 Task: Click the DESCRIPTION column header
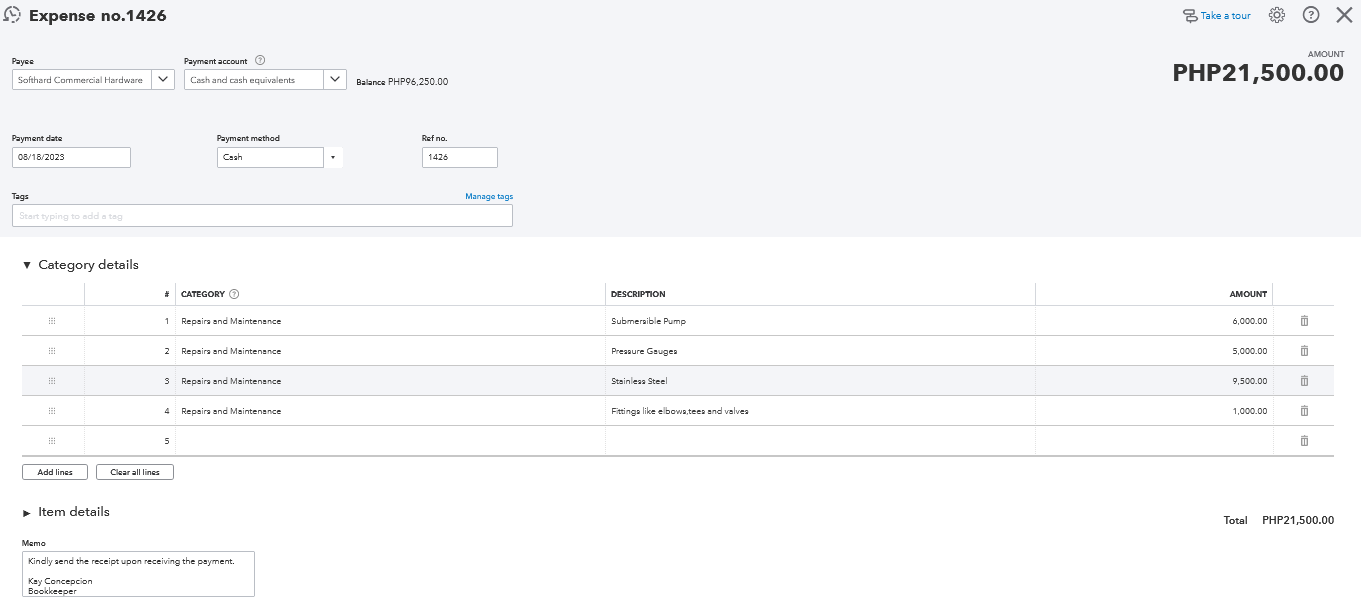coord(638,294)
